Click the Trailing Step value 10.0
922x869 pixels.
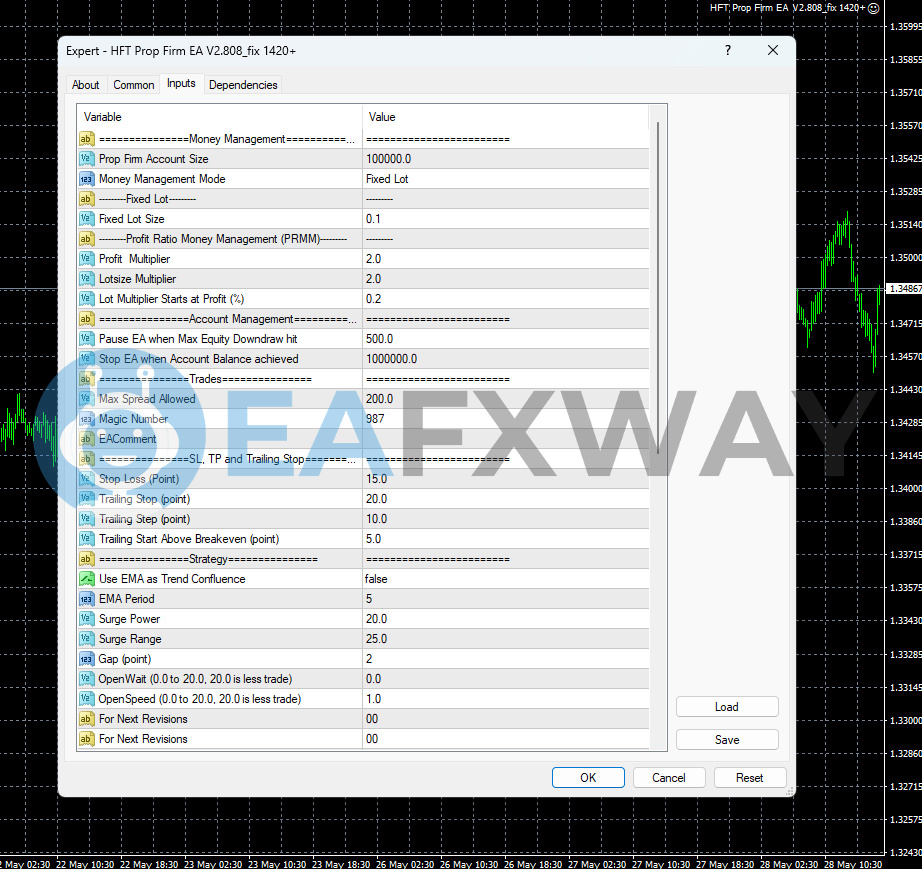(x=506, y=519)
